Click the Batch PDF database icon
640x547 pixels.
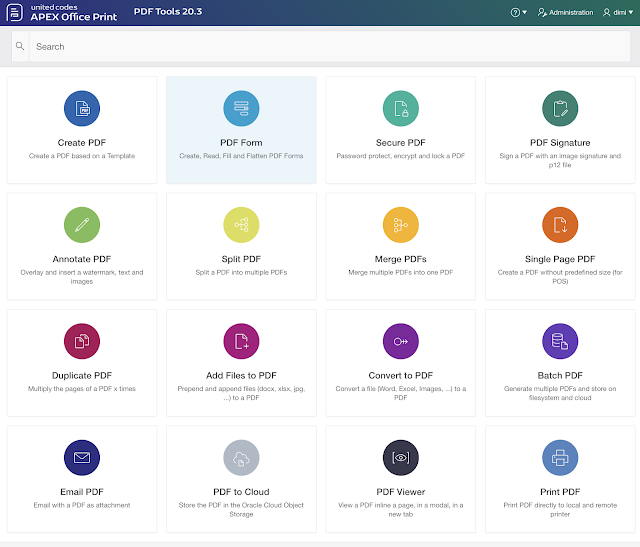point(560,341)
